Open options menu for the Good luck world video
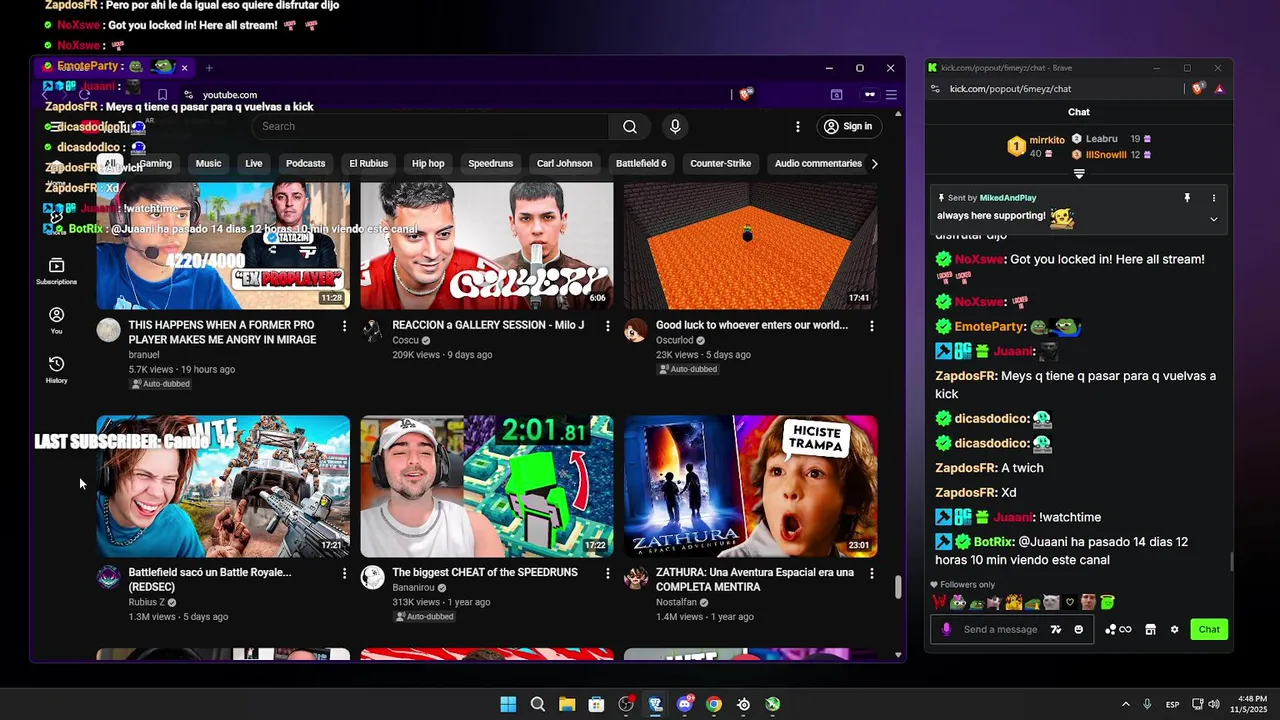1280x720 pixels. (871, 326)
